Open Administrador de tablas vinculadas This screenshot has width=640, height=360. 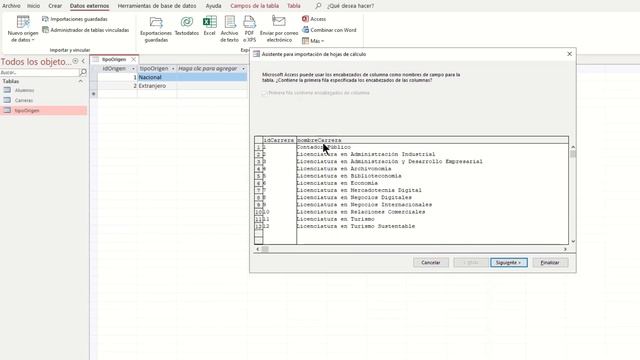[x=86, y=30]
